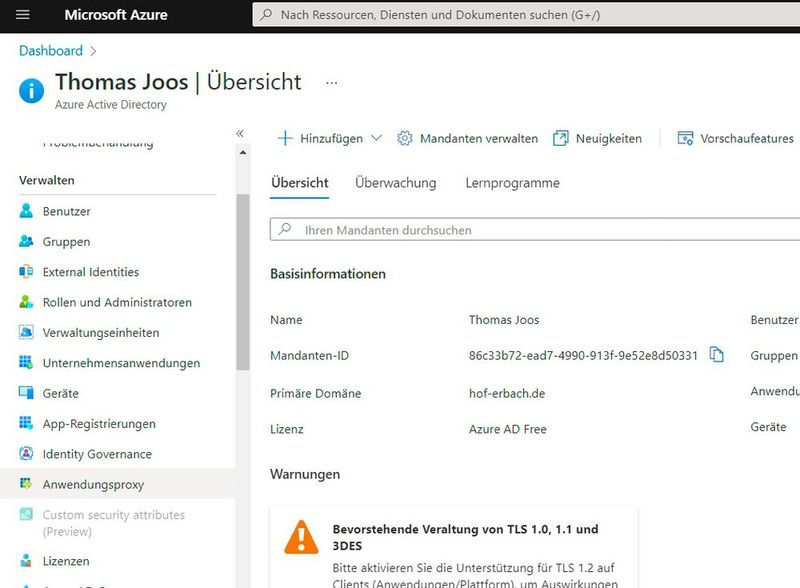The width and height of the screenshot is (800, 588).
Task: Open App-Registrierungen
Action: pos(96,423)
